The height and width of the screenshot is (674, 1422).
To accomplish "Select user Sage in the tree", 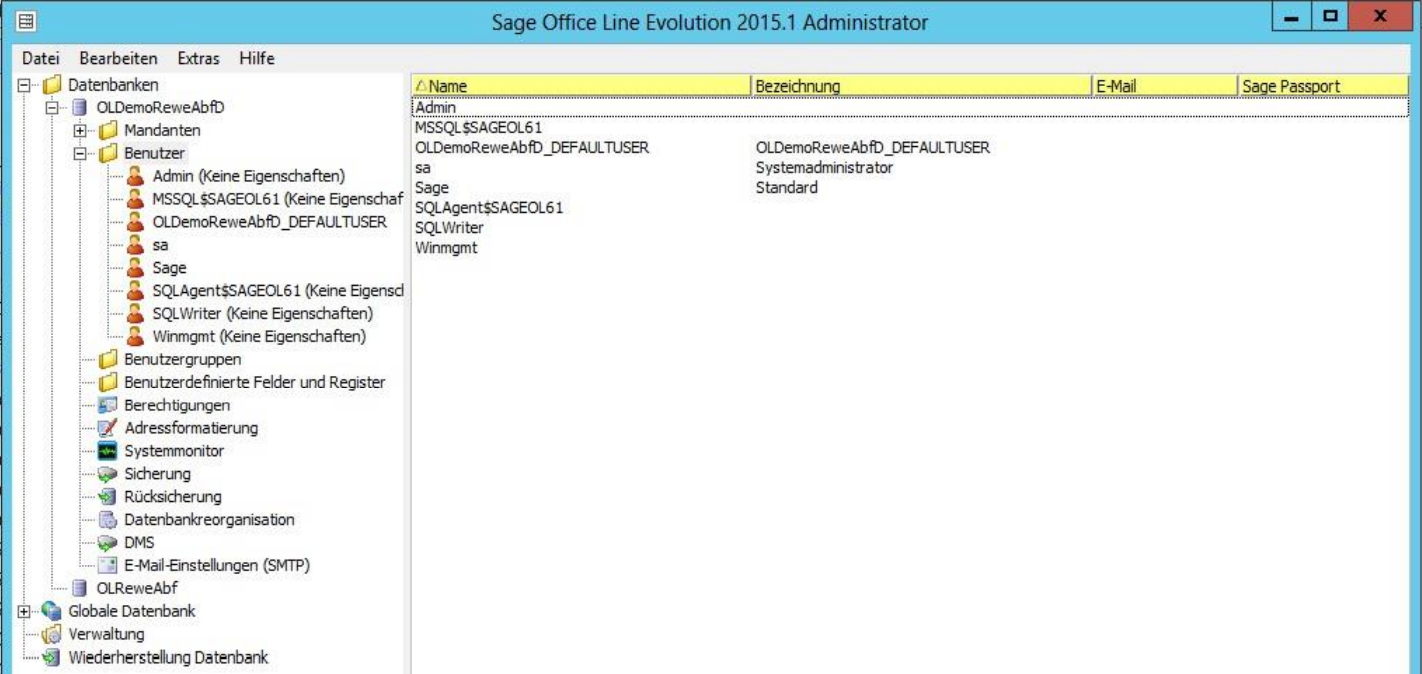I will coord(169,268).
